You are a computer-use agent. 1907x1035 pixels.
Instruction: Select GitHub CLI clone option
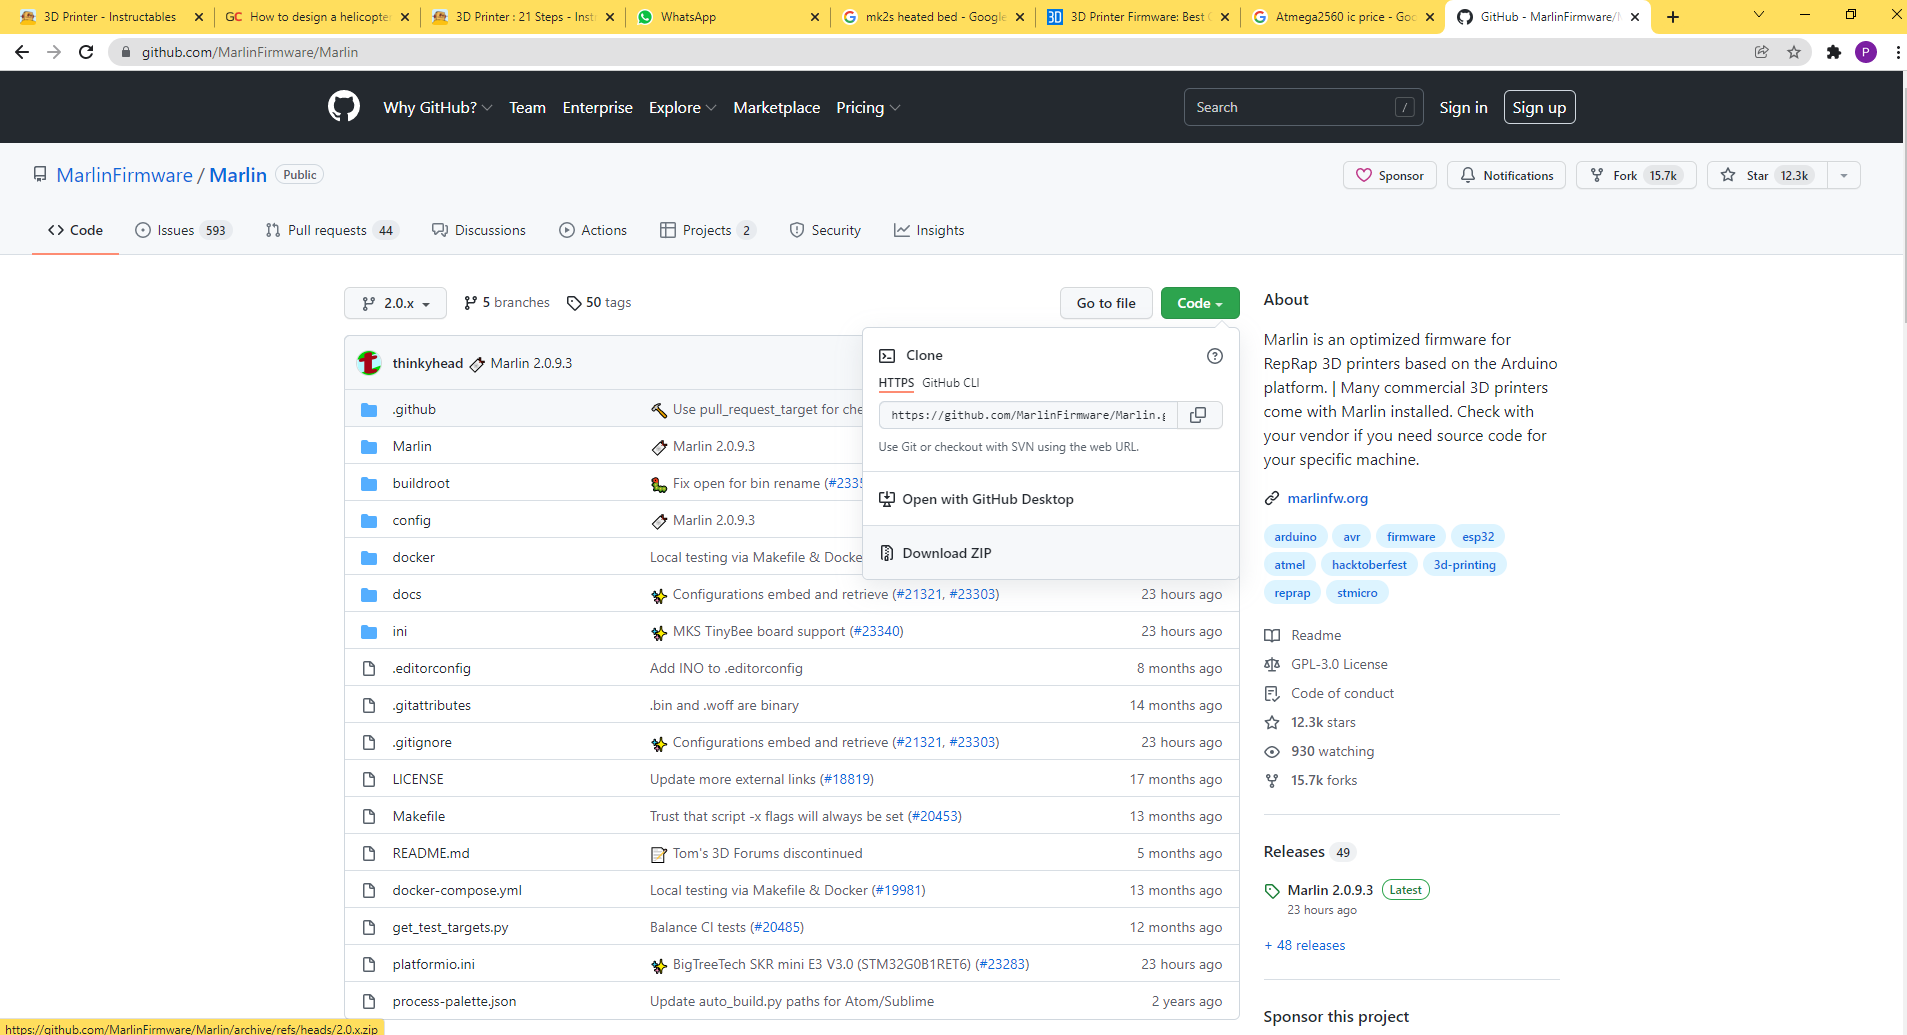[x=950, y=383]
